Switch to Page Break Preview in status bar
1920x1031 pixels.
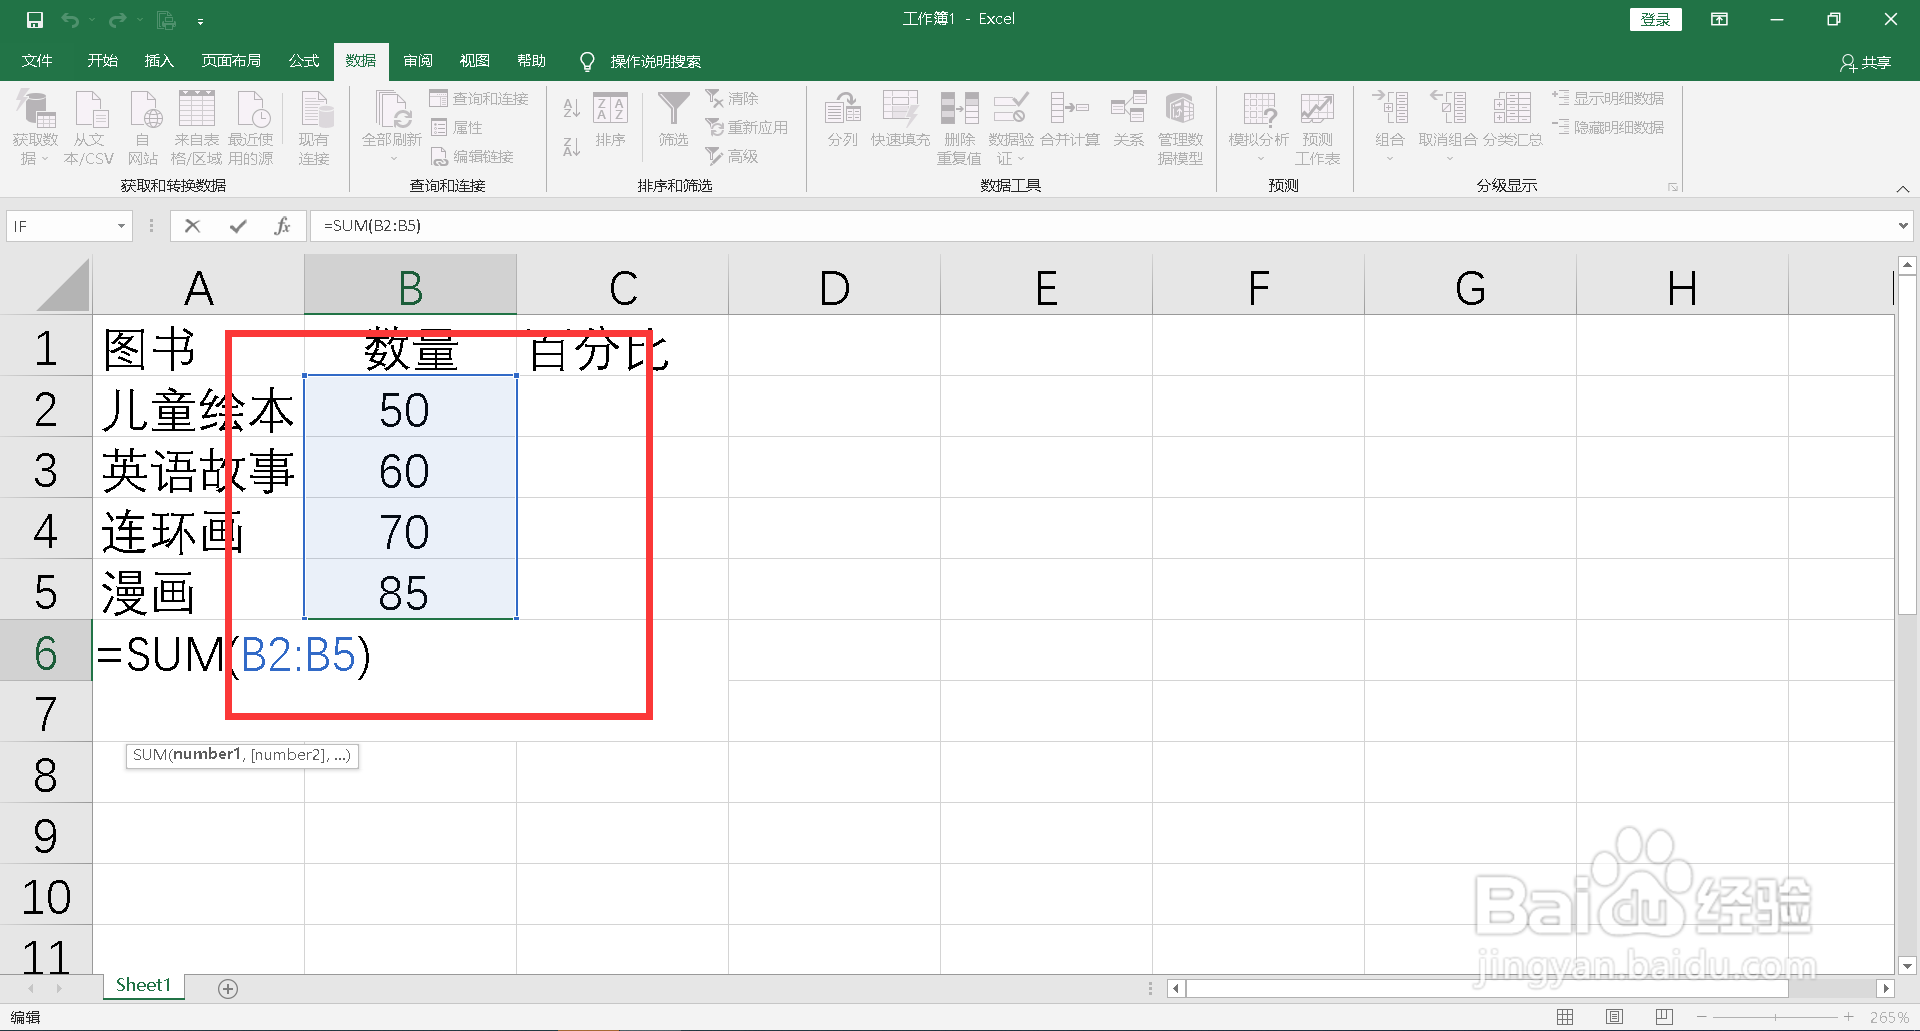tap(1664, 1017)
